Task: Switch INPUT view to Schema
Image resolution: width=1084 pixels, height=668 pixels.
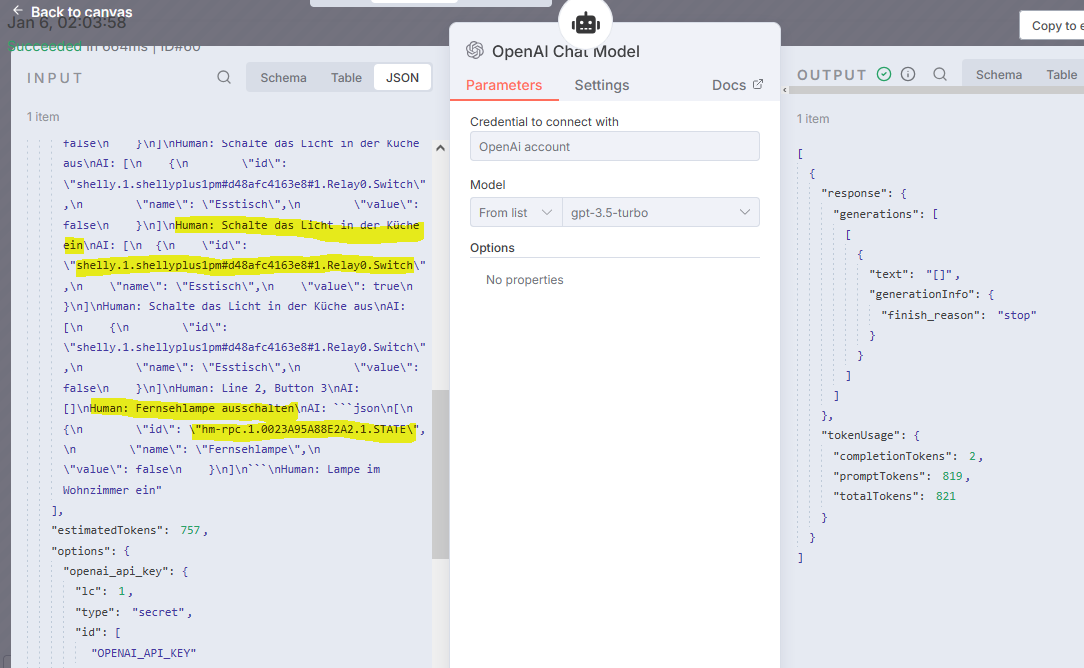Action: click(283, 77)
